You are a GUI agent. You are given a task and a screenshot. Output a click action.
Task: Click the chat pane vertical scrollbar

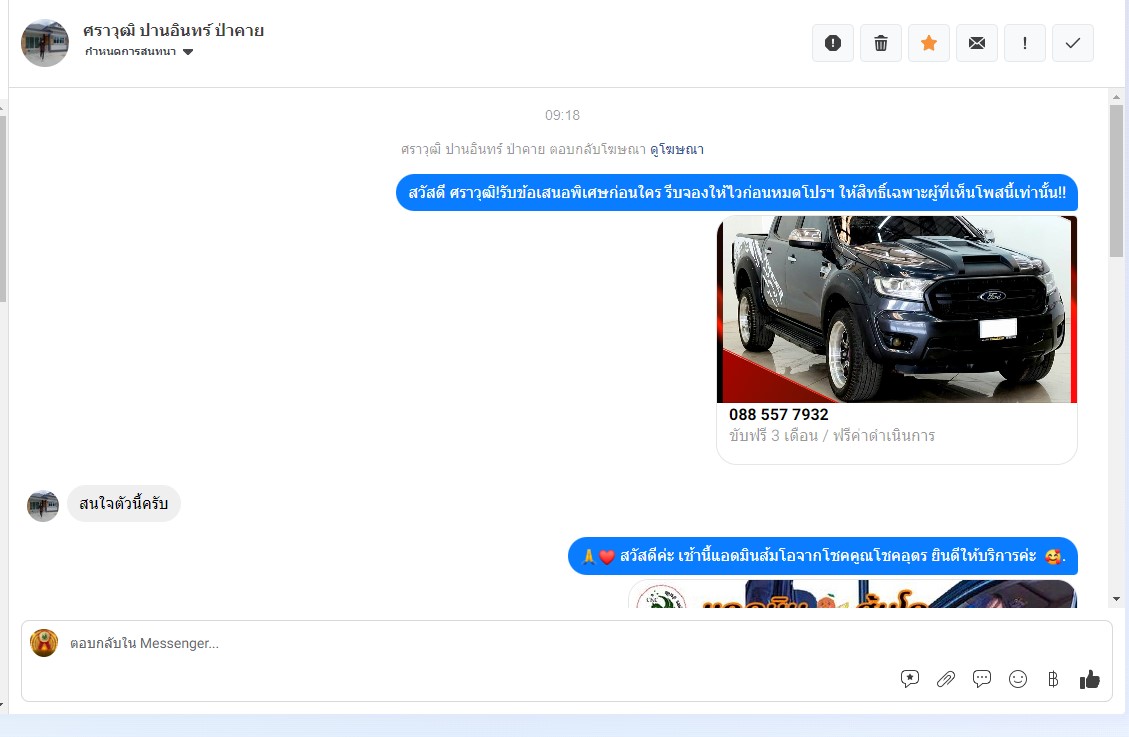[x=1116, y=180]
